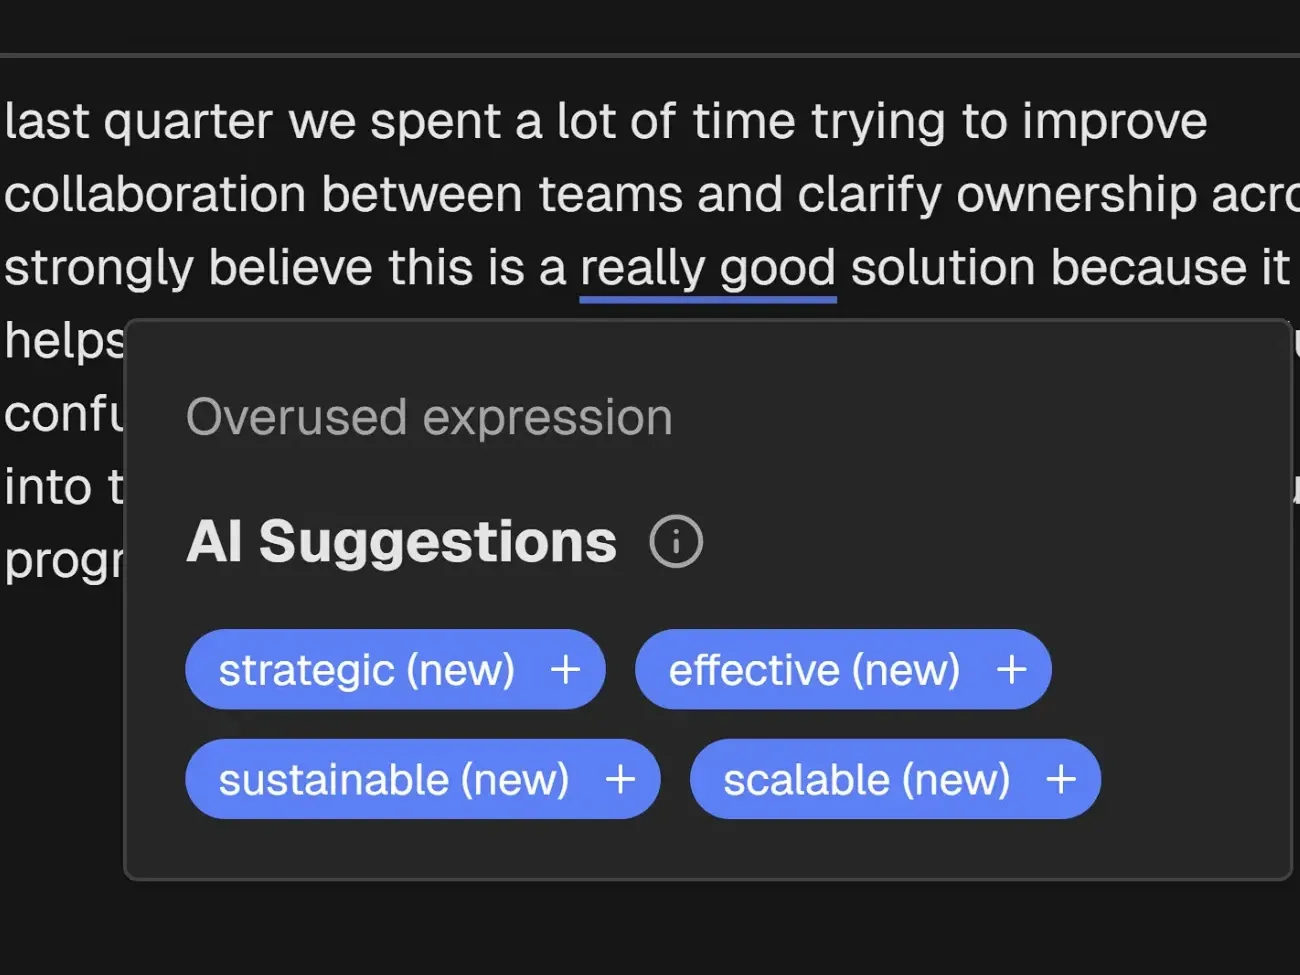Screen dimensions: 1300x975
Task: Click the "Overused expression" label
Action: point(430,417)
